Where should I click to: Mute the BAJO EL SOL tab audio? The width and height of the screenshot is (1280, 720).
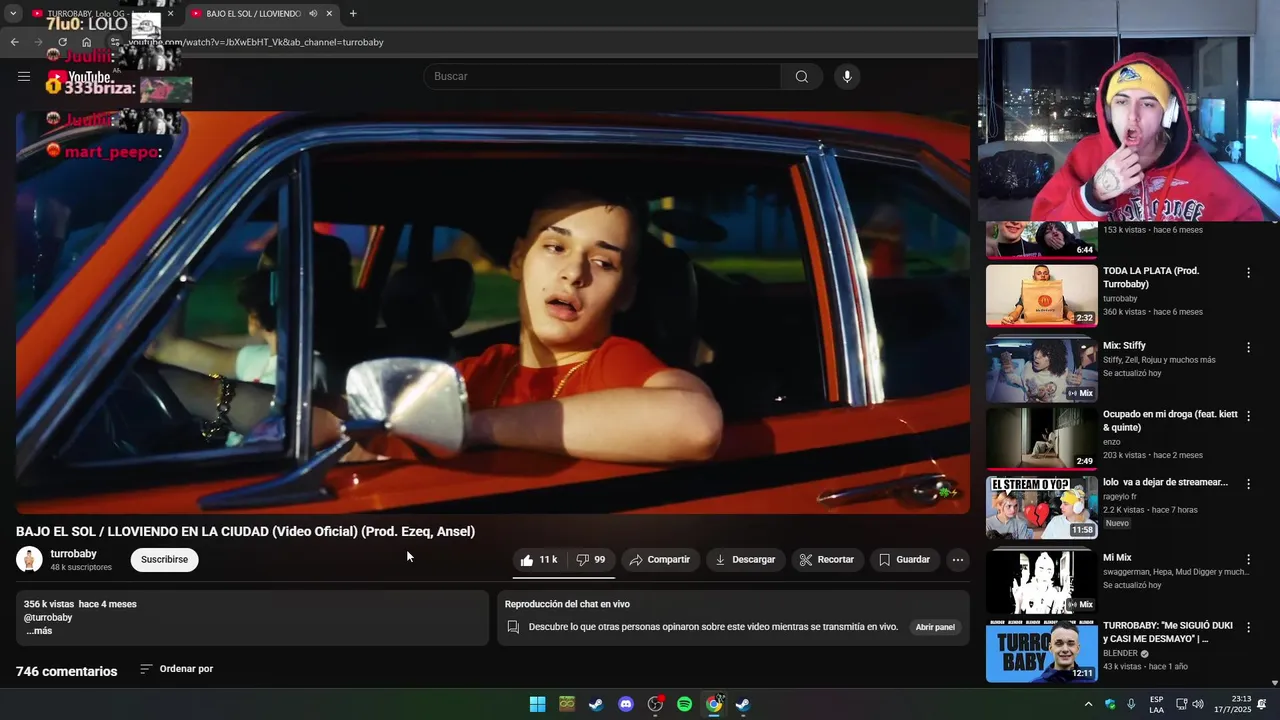313,14
